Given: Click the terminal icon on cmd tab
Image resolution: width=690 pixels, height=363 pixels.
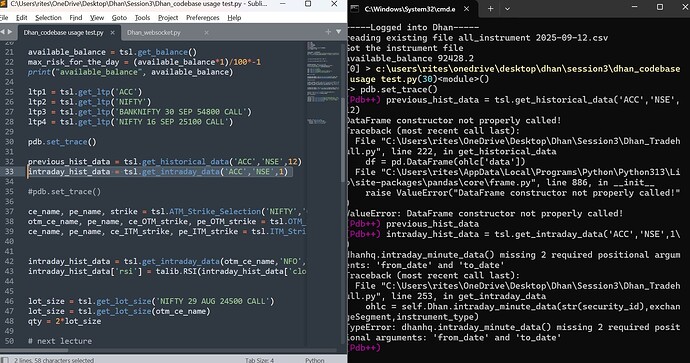Looking at the screenshot, I should tap(356, 9).
